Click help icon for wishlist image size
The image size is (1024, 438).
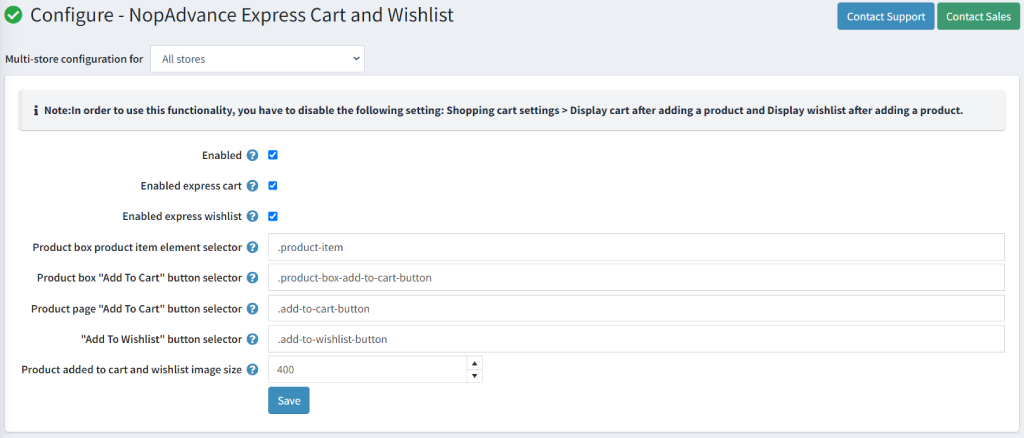(x=253, y=369)
